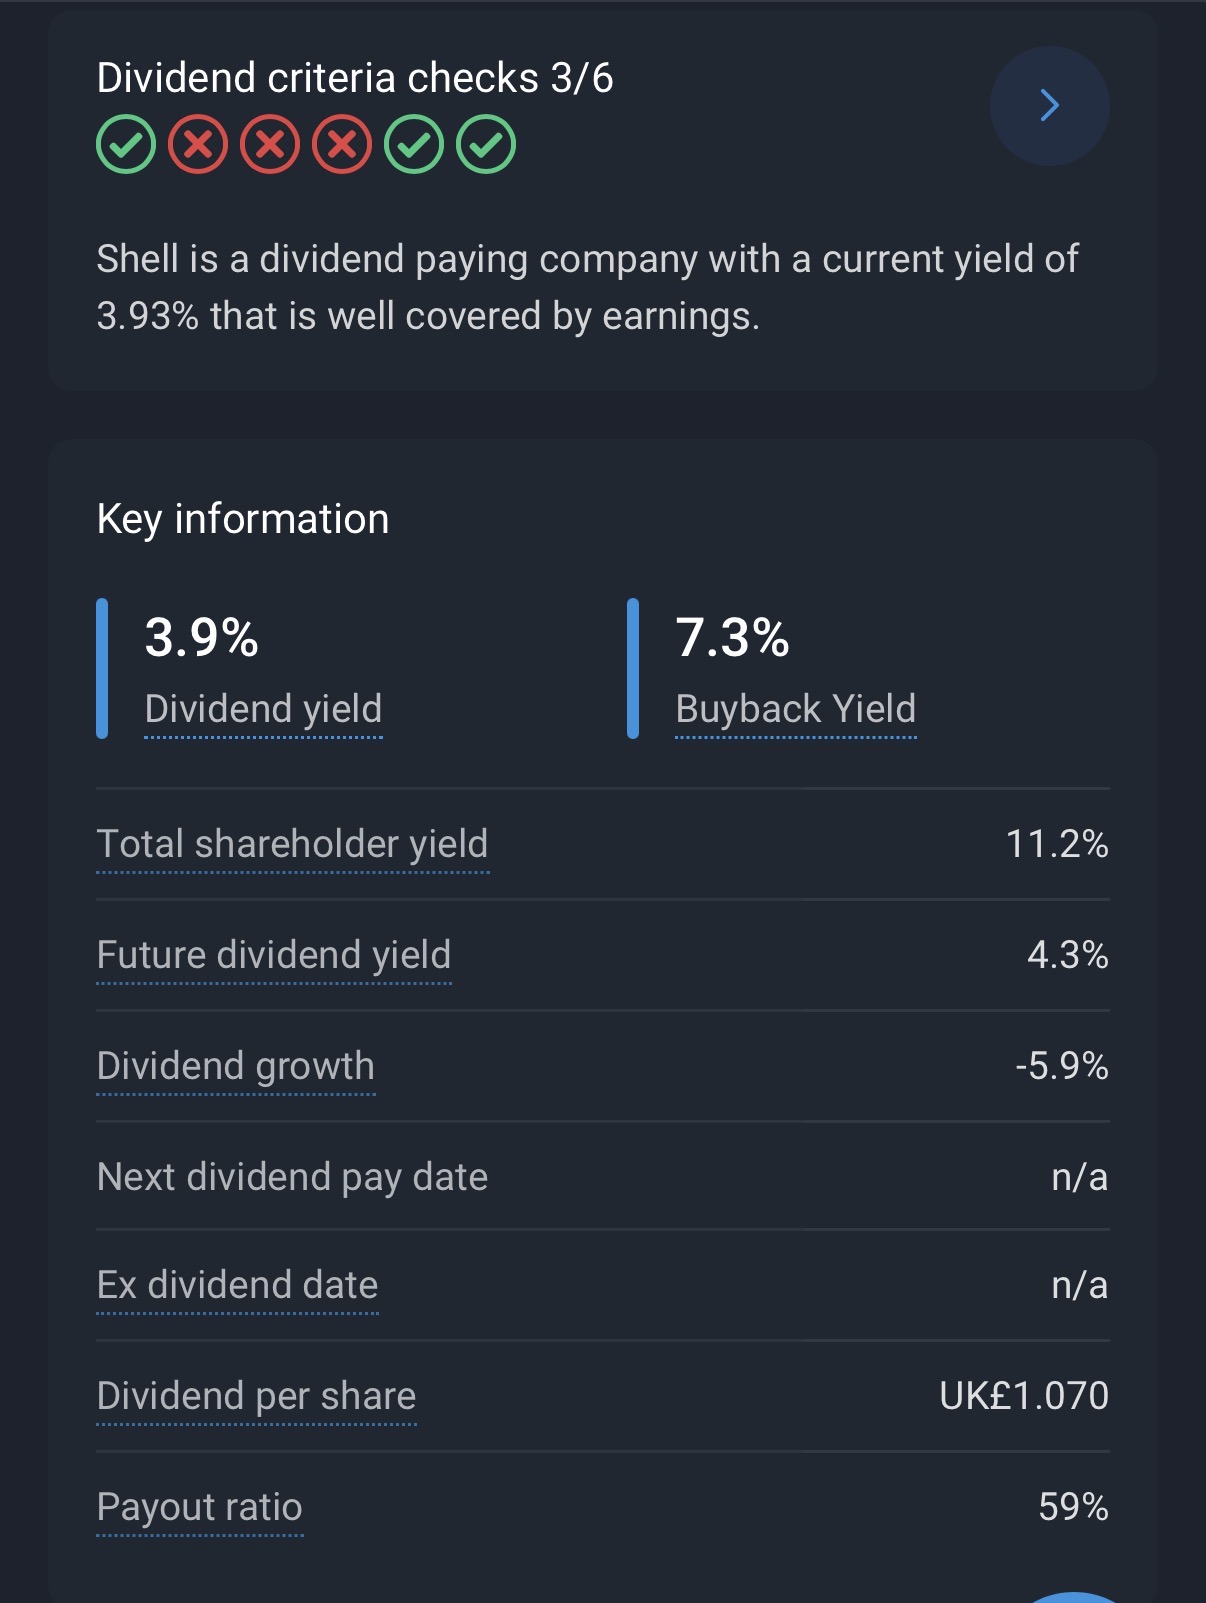Click the 3.9% dividend yield figure
The height and width of the screenshot is (1603, 1206).
coord(202,638)
